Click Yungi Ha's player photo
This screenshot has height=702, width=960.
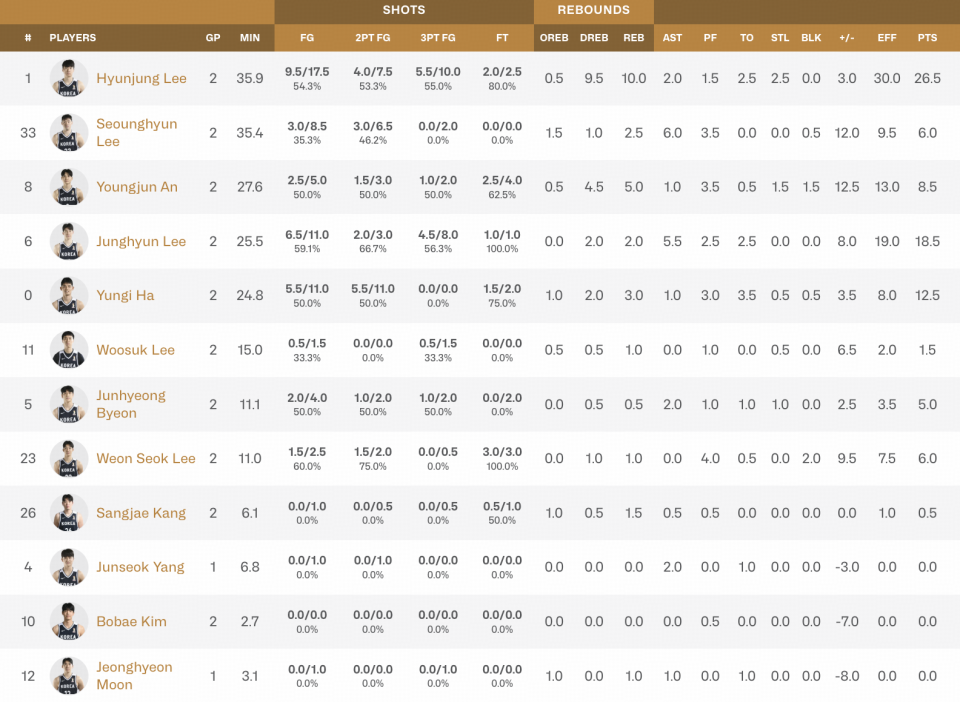point(69,296)
